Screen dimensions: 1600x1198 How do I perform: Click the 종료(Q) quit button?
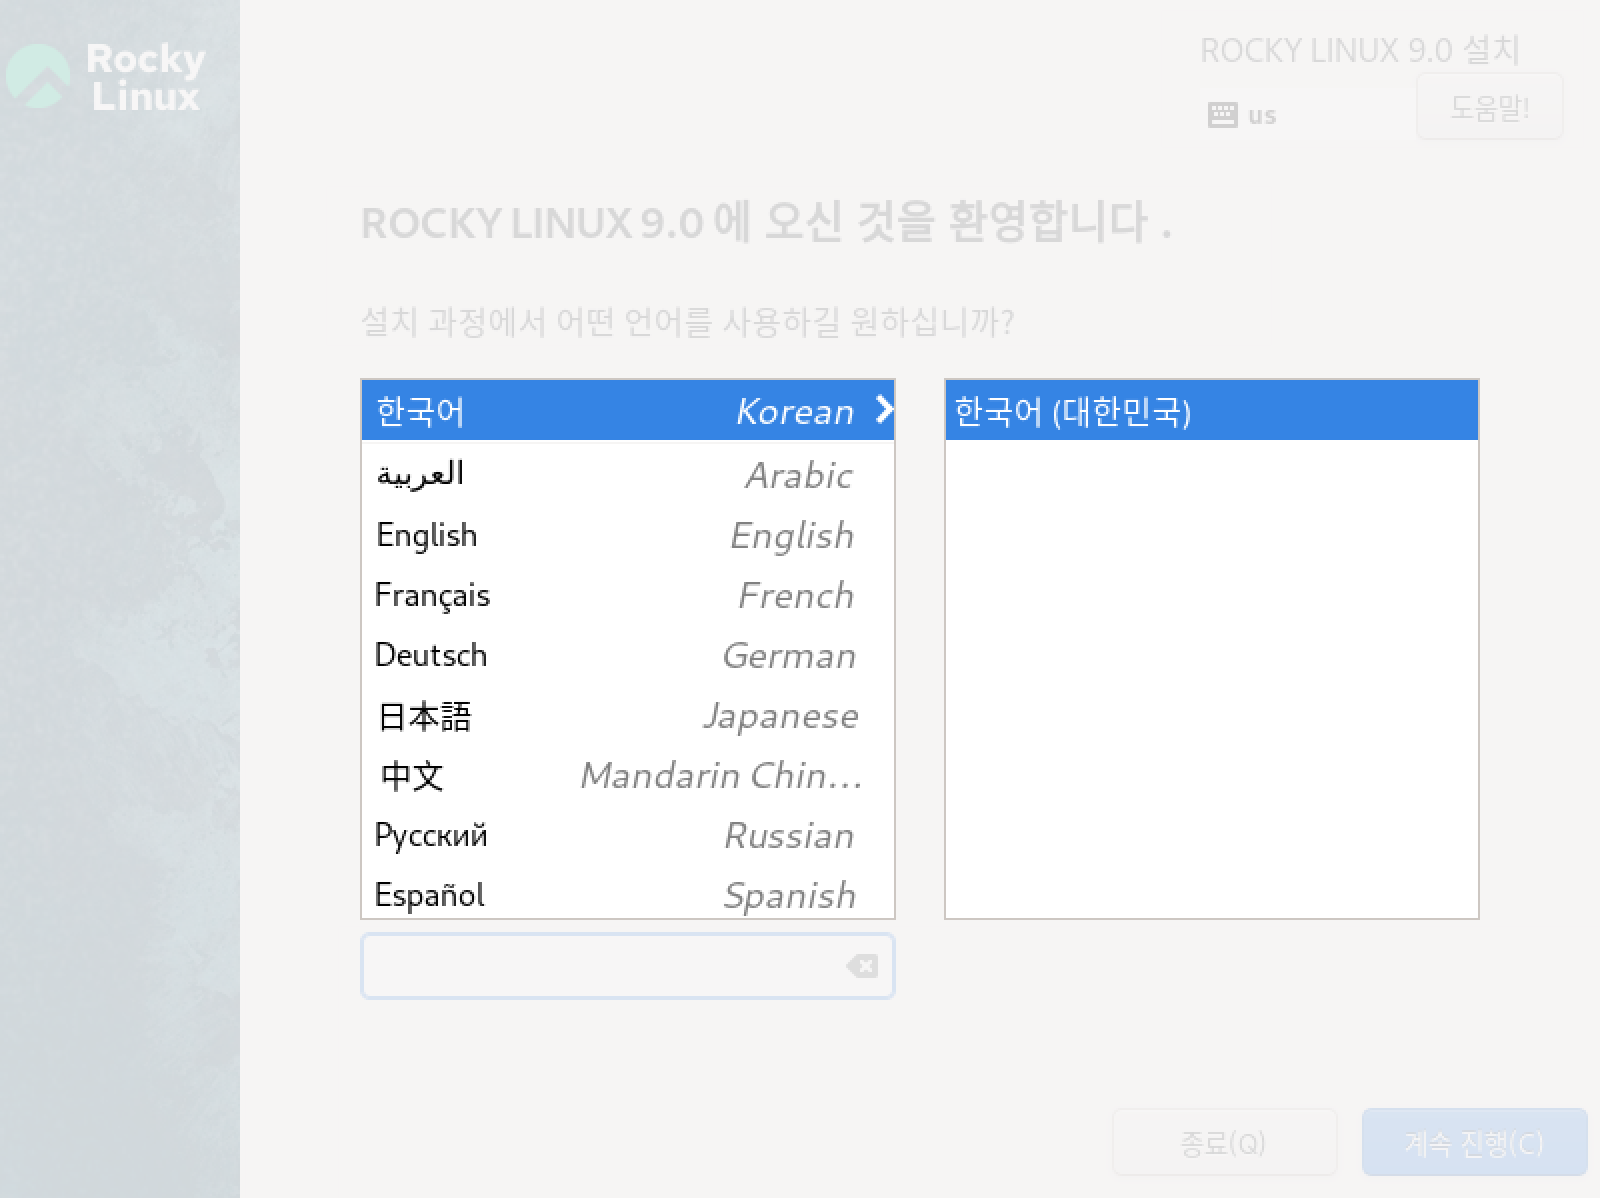click(x=1224, y=1142)
